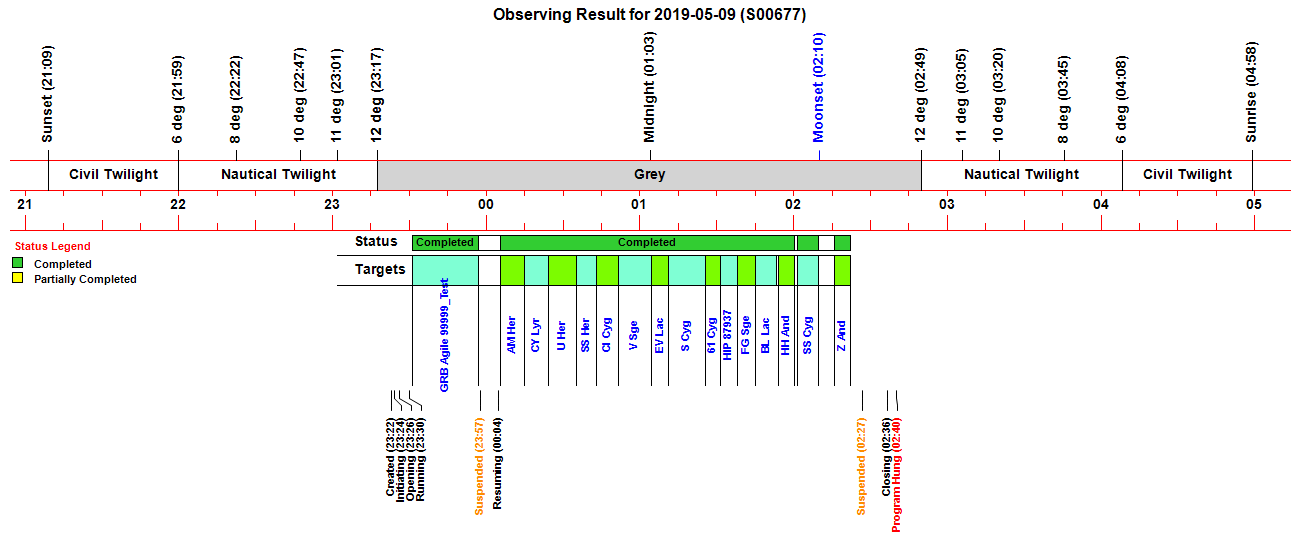Click the 10 deg (22:47) marker label
Image resolution: width=1300 pixels, height=557 pixels.
300,95
